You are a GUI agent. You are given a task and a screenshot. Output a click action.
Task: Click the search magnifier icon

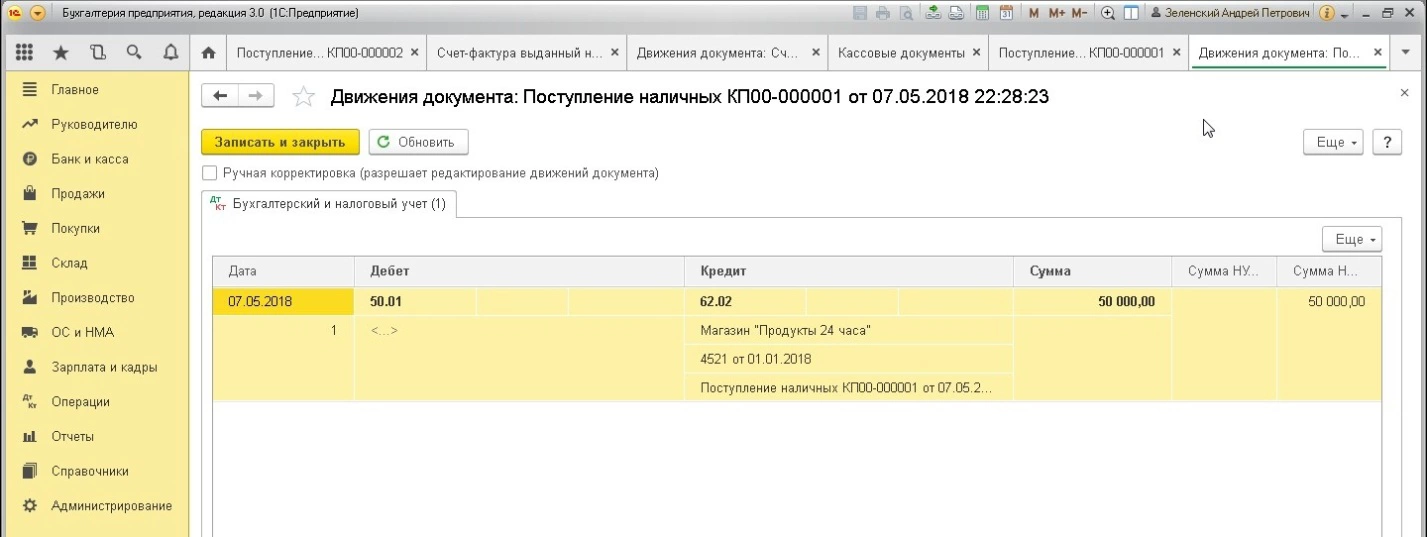tap(133, 53)
